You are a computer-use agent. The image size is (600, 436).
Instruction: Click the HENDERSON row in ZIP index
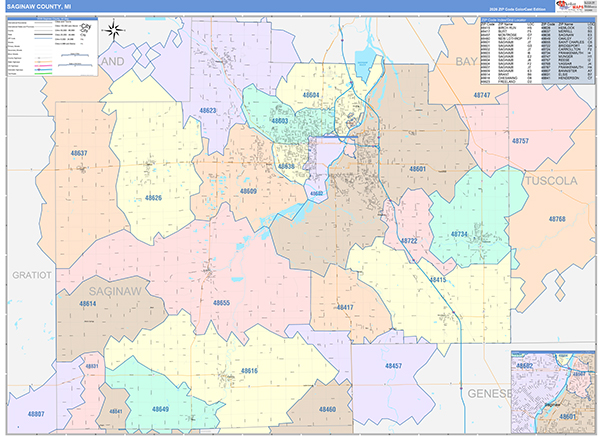click(567, 78)
